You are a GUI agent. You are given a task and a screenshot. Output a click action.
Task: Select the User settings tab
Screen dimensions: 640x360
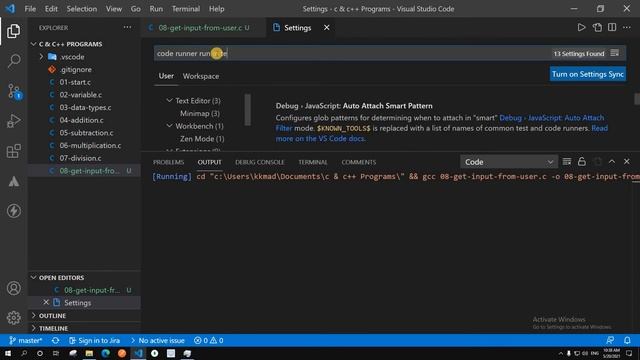click(x=166, y=76)
